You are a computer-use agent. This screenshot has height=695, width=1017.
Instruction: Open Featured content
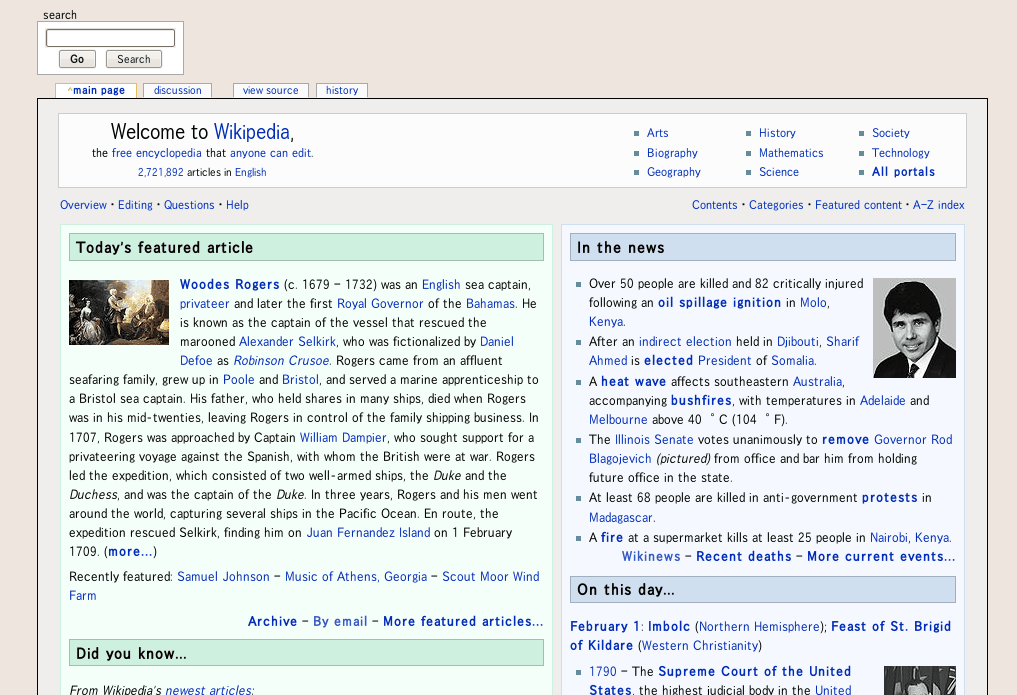[x=858, y=204]
